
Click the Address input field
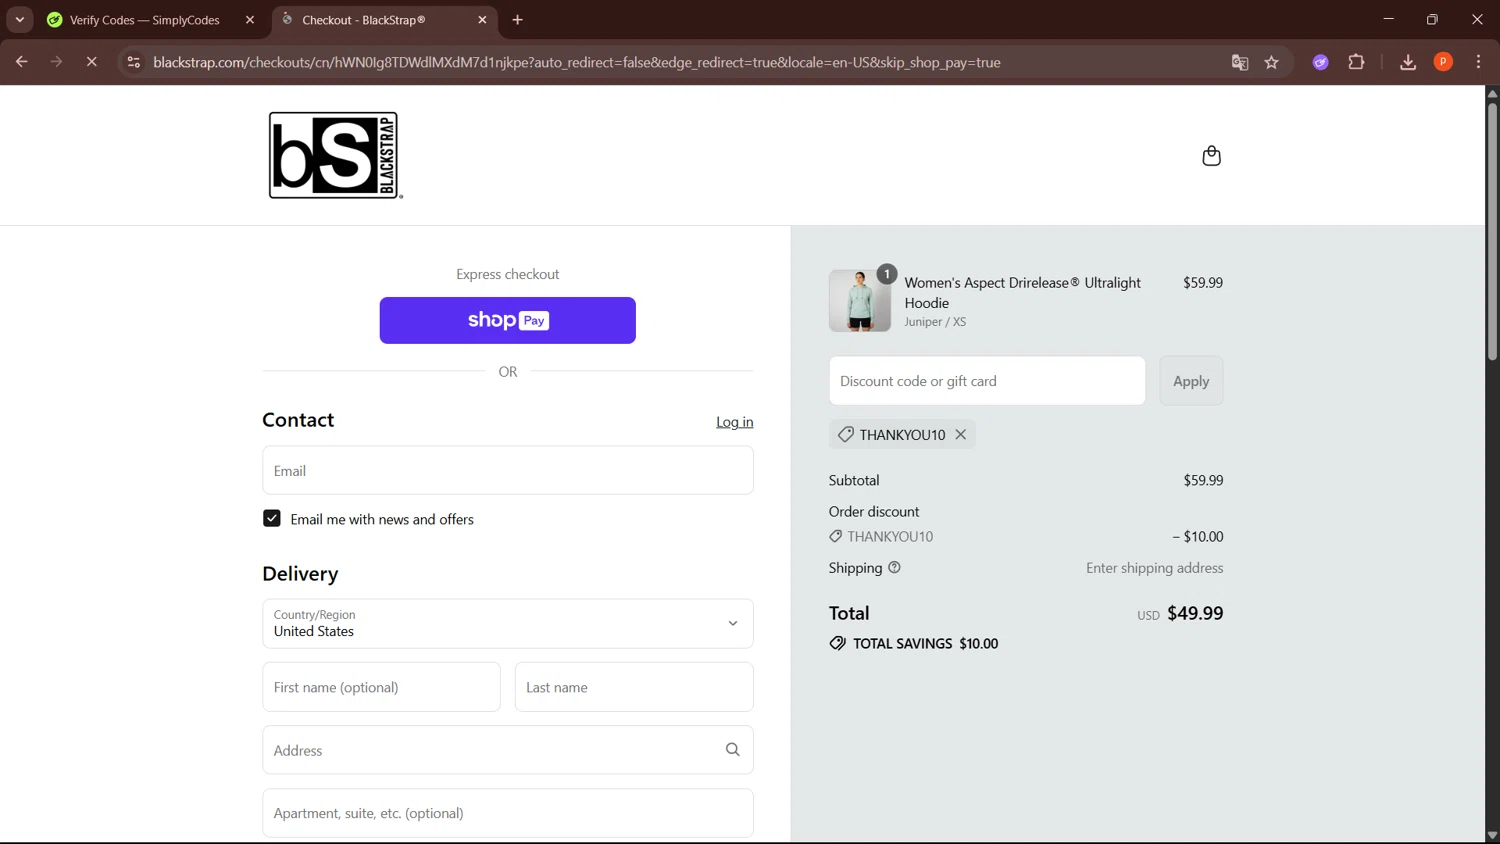(508, 750)
